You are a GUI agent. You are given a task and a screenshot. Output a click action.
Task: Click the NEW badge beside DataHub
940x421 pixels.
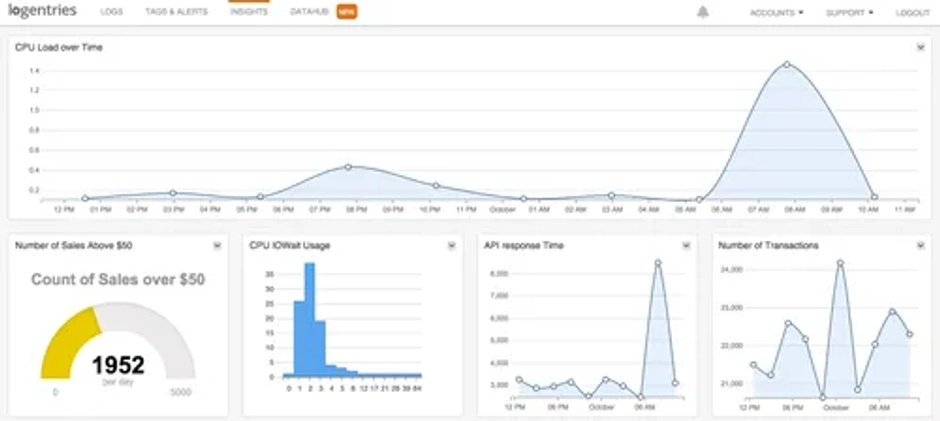click(x=347, y=11)
